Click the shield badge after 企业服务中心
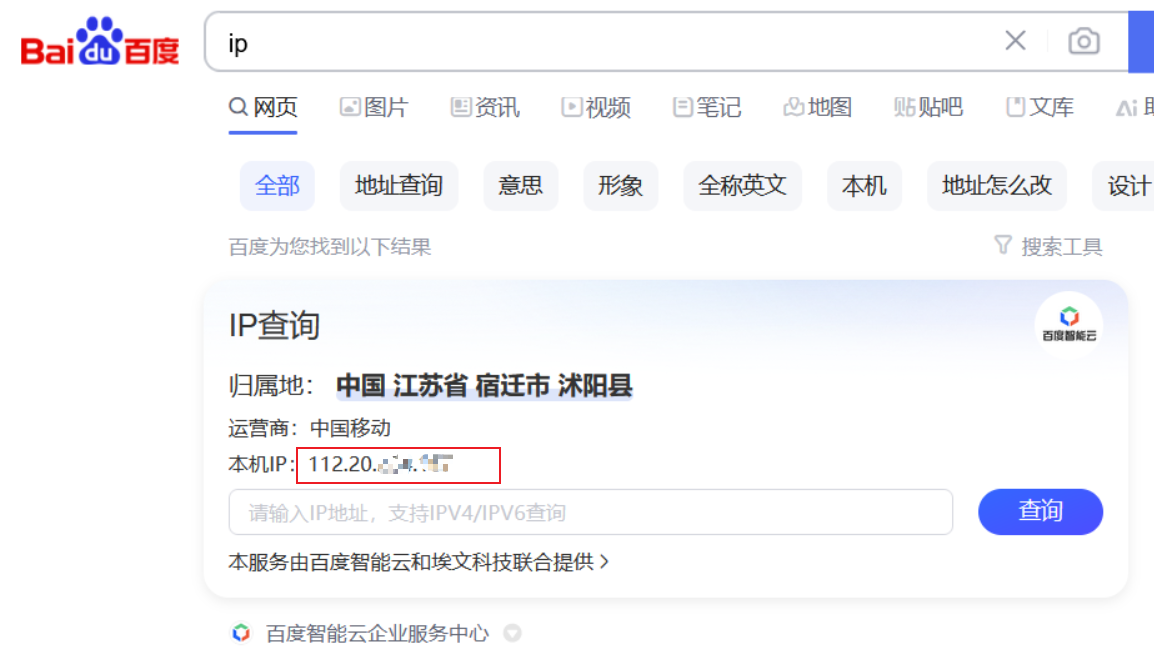The height and width of the screenshot is (646, 1154). (x=512, y=633)
